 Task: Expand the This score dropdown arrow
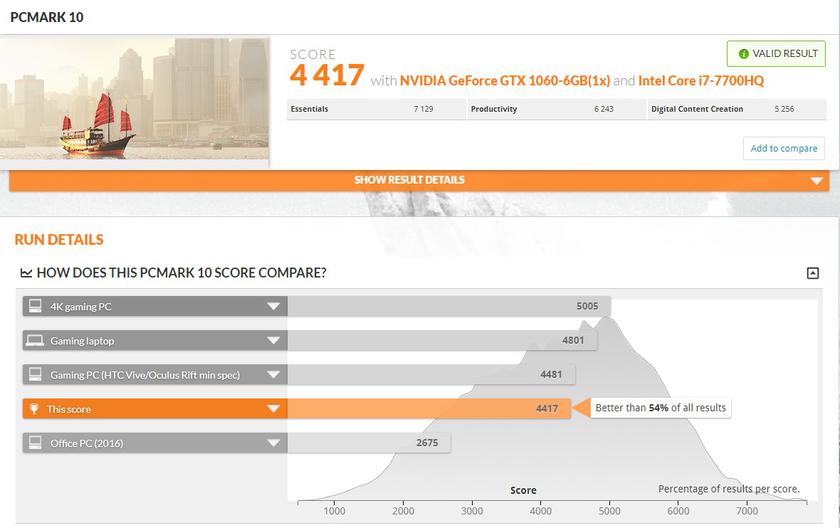click(x=273, y=409)
